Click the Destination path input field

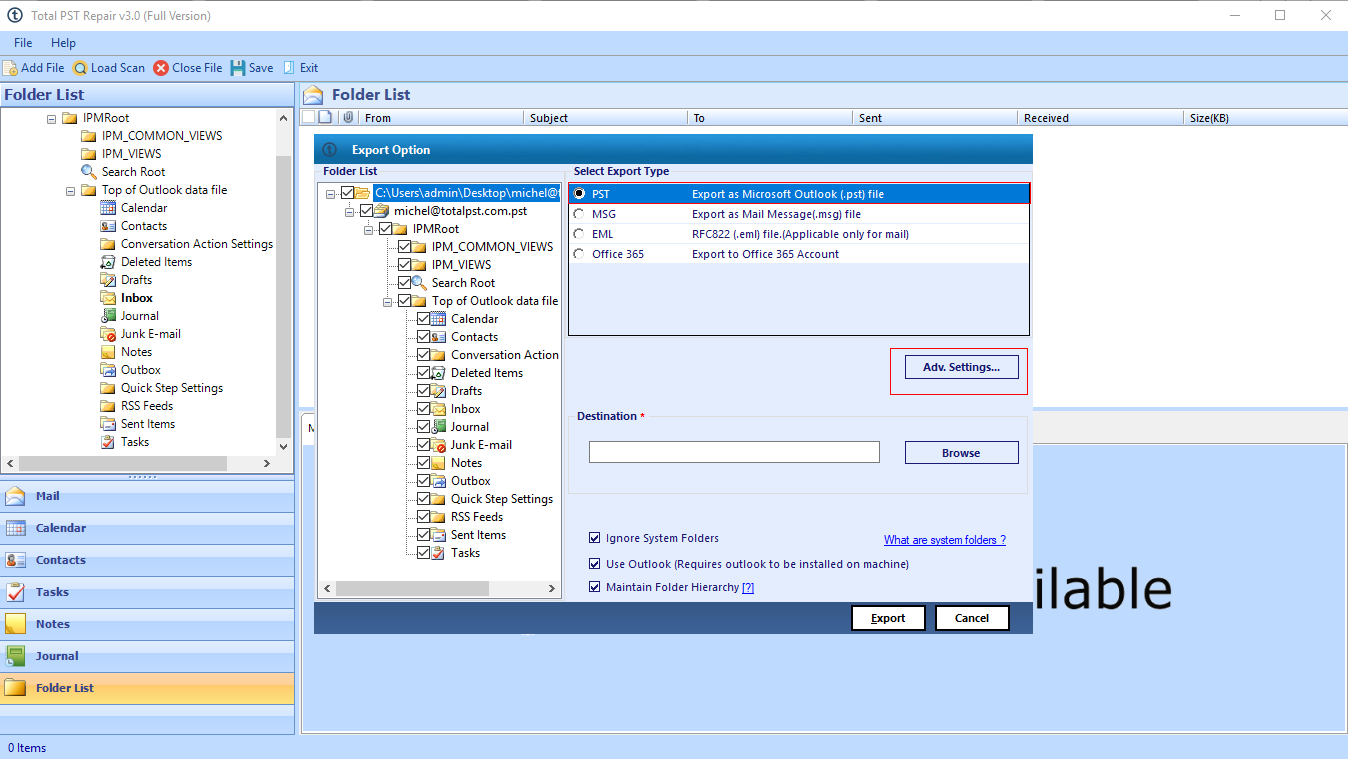734,452
